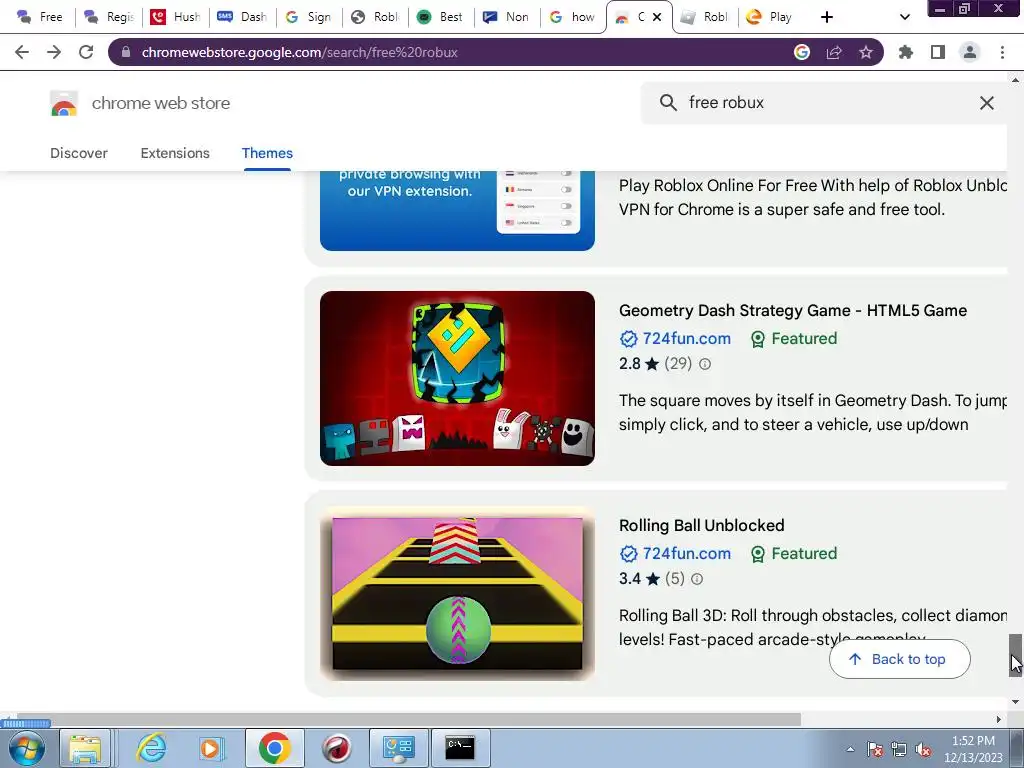This screenshot has width=1024, height=768.
Task: Click the page's vertical scrollbar thumb
Action: [1015, 655]
